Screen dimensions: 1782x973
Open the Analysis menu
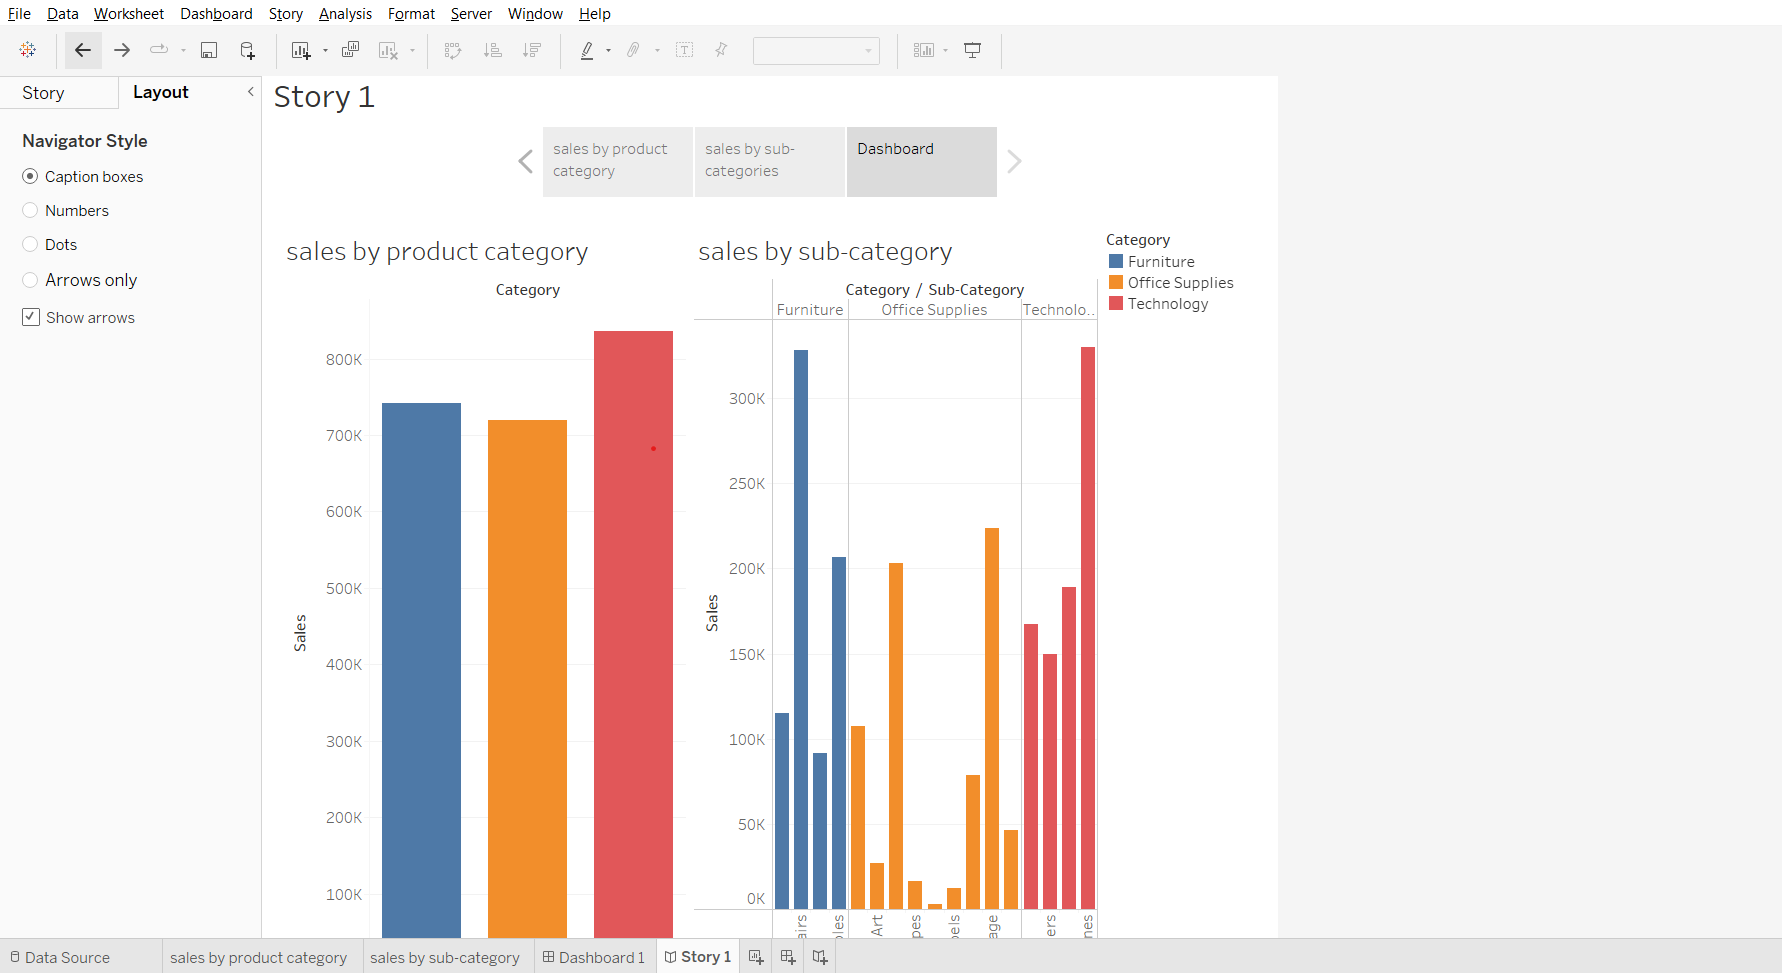[345, 14]
